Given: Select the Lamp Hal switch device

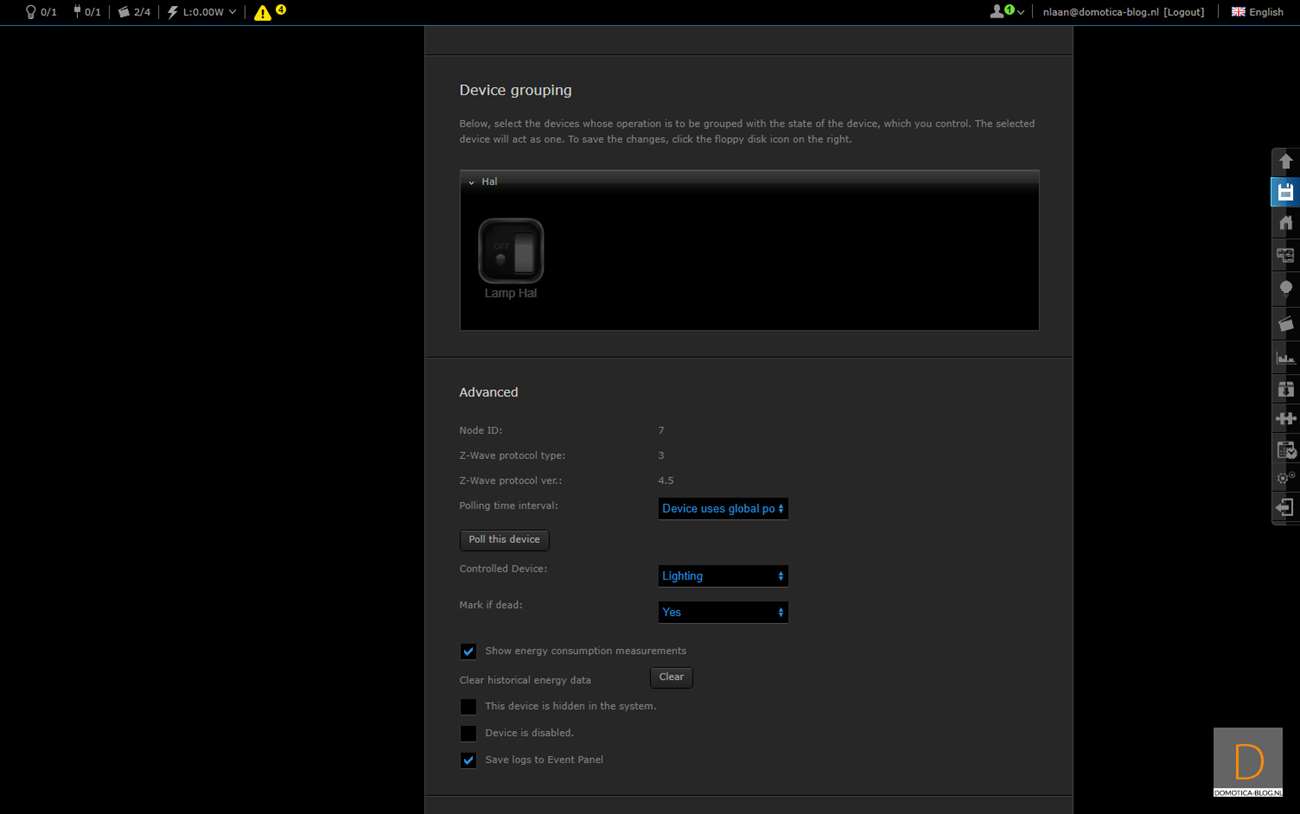Looking at the screenshot, I should click(511, 252).
